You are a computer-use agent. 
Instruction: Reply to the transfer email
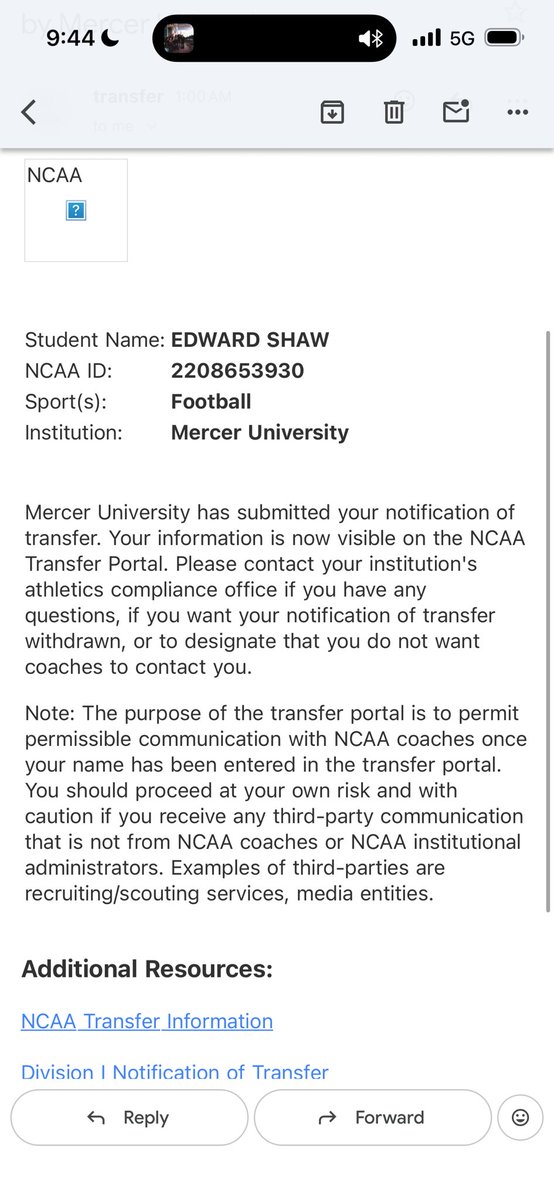(x=129, y=1118)
